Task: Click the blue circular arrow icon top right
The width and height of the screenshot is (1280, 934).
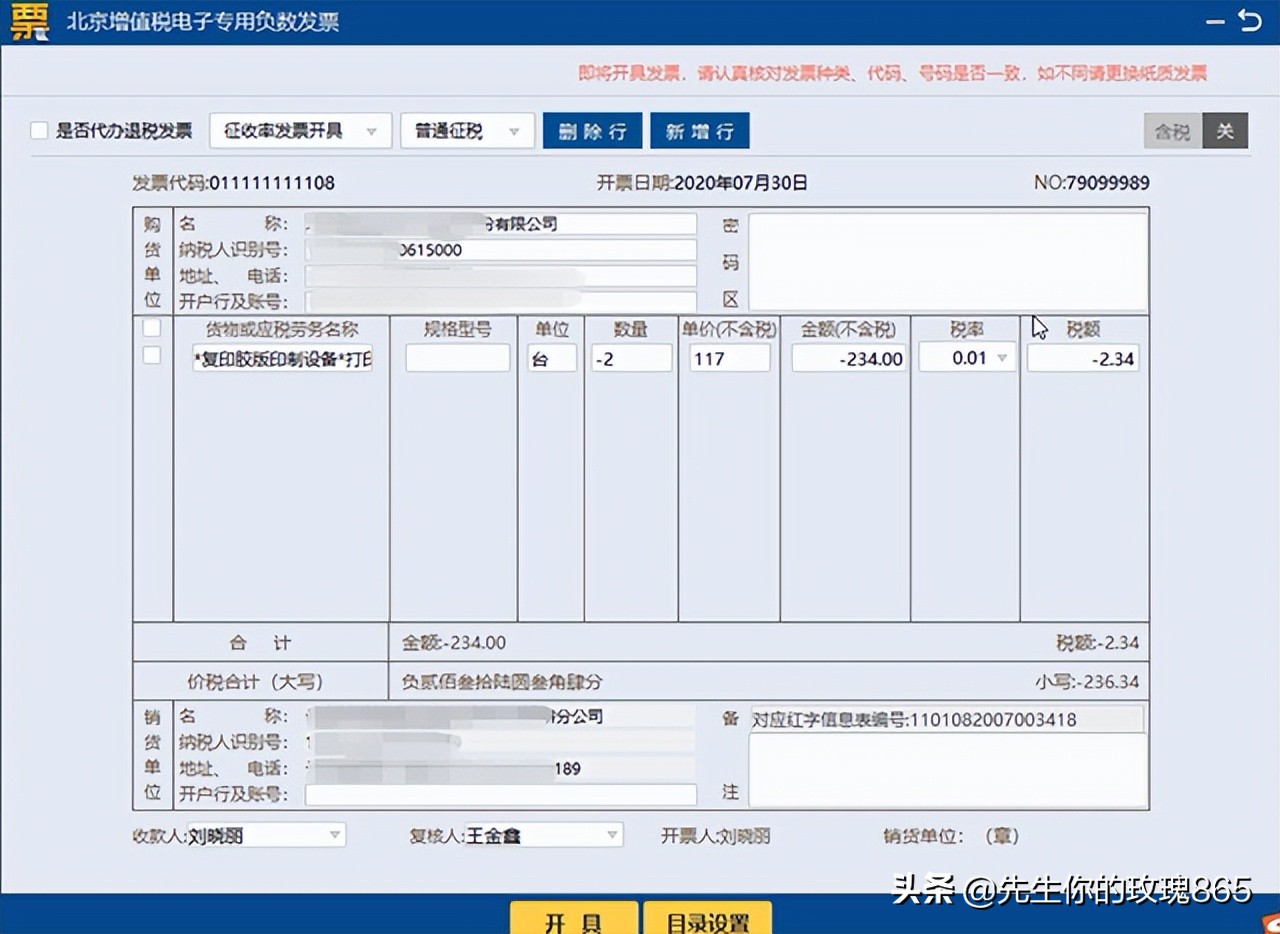Action: point(1251,20)
